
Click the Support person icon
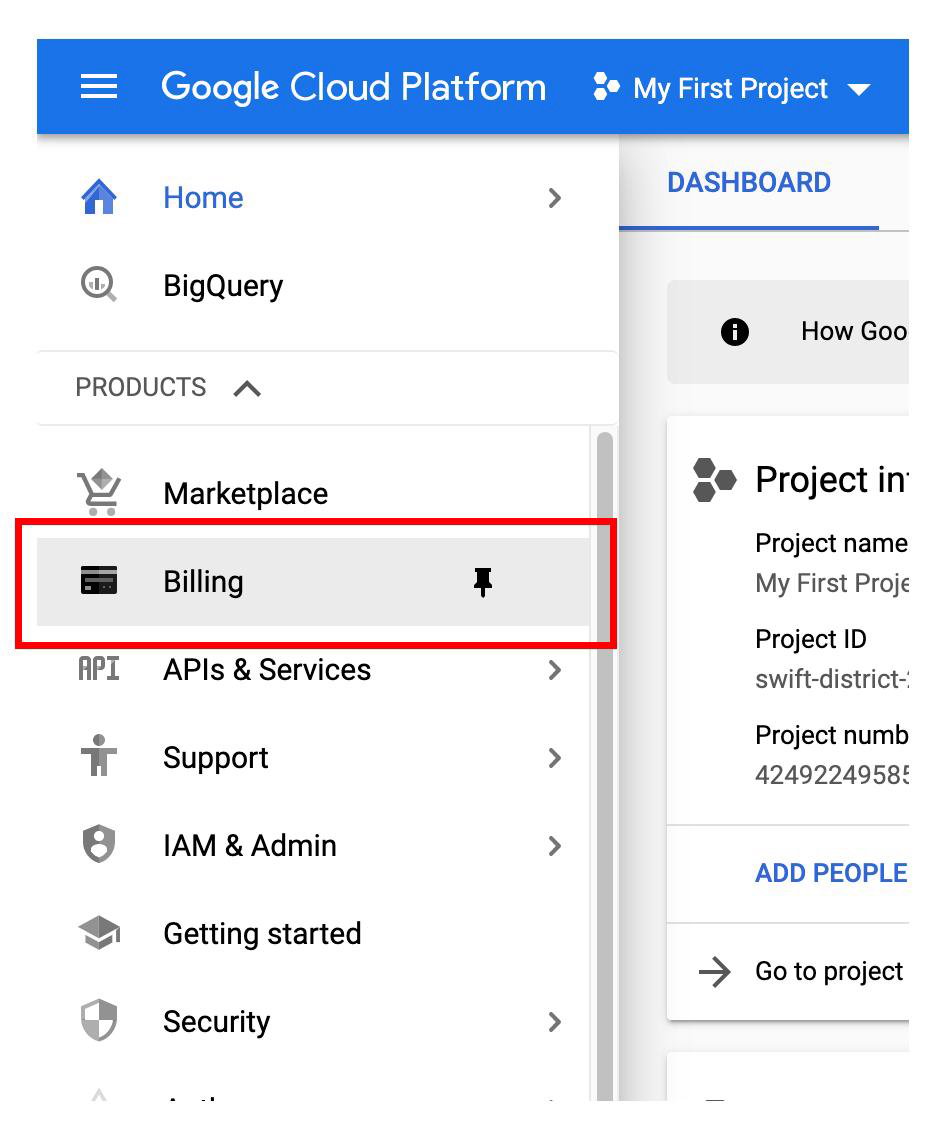tap(99, 756)
